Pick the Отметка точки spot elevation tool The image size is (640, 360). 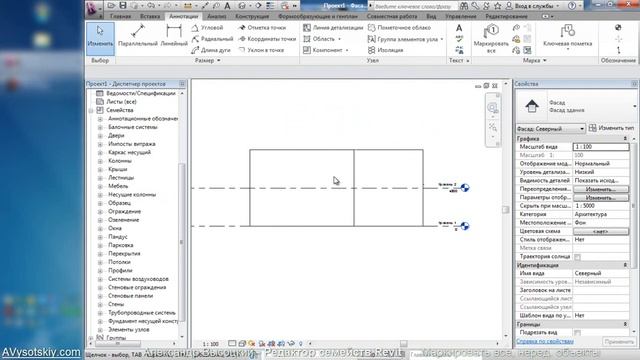[262, 27]
